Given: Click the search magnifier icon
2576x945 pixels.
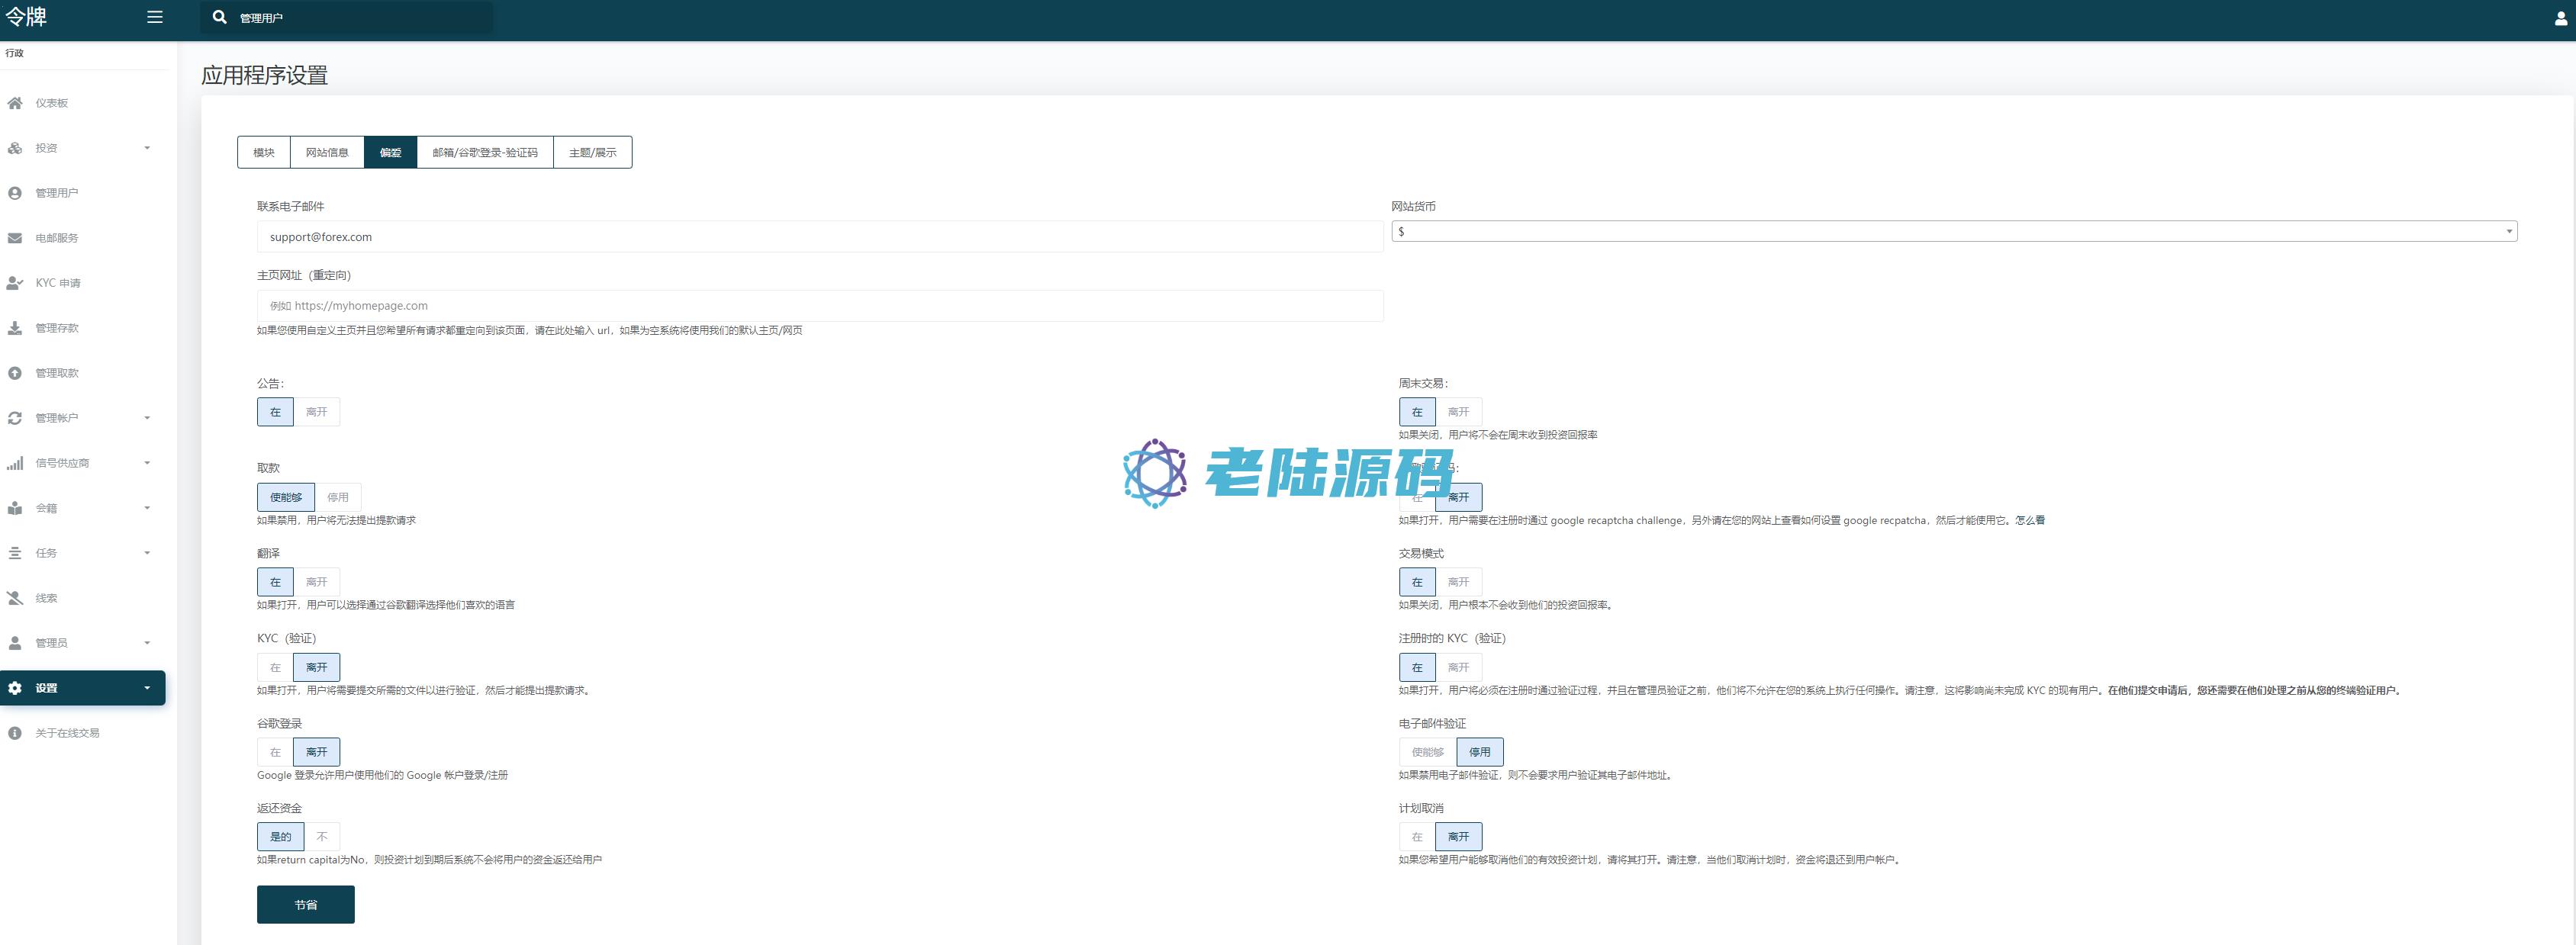Looking at the screenshot, I should point(219,17).
